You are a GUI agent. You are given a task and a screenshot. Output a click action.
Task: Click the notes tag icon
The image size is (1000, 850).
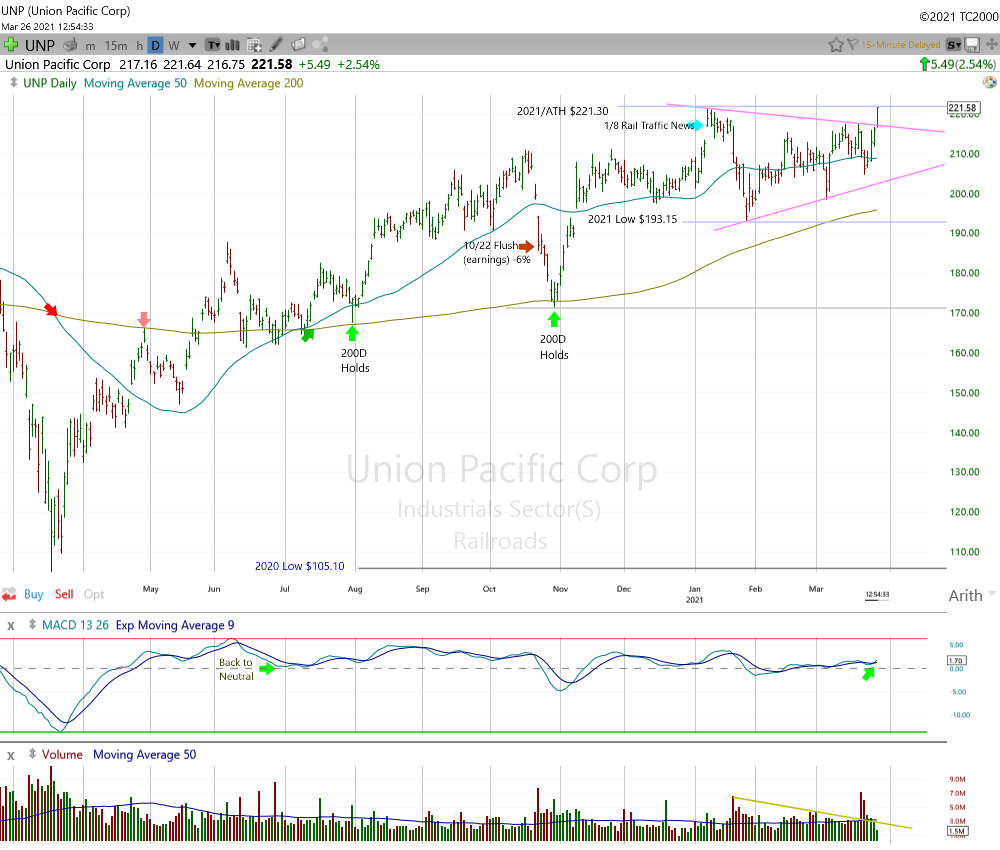tap(298, 44)
